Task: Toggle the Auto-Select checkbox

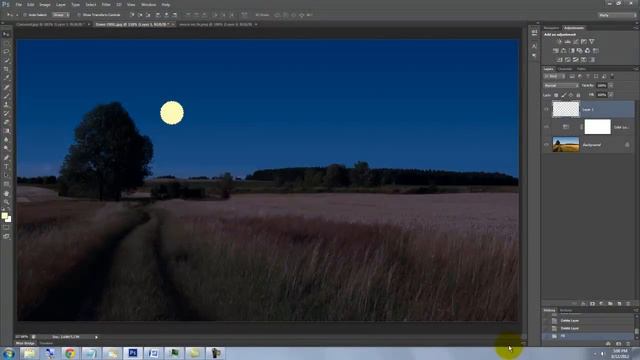Action: click(x=24, y=15)
